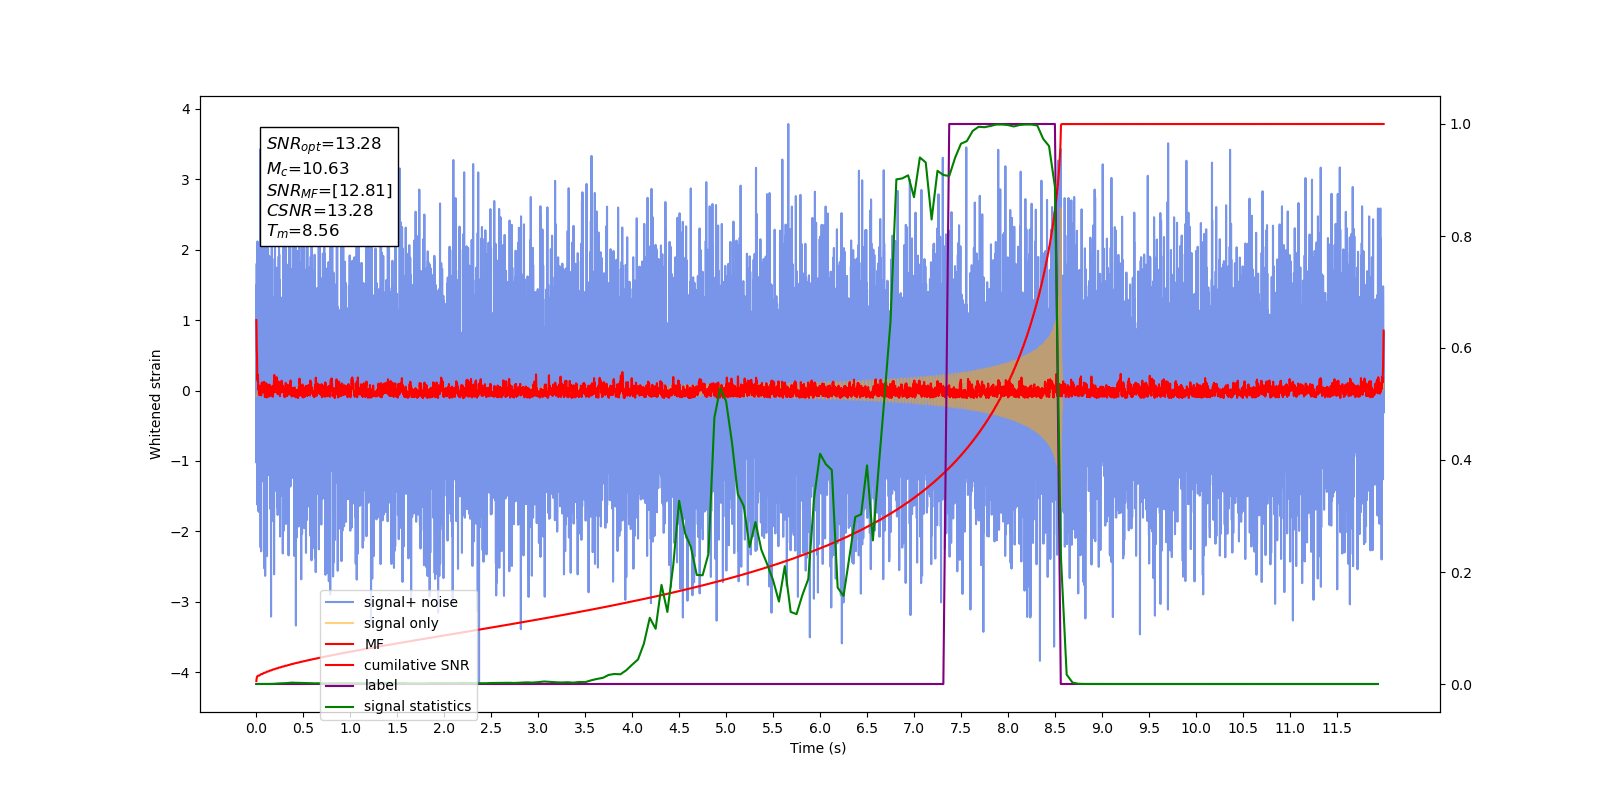This screenshot has width=1600, height=800.
Task: Click the 'label' legend entry
Action: coord(361,685)
